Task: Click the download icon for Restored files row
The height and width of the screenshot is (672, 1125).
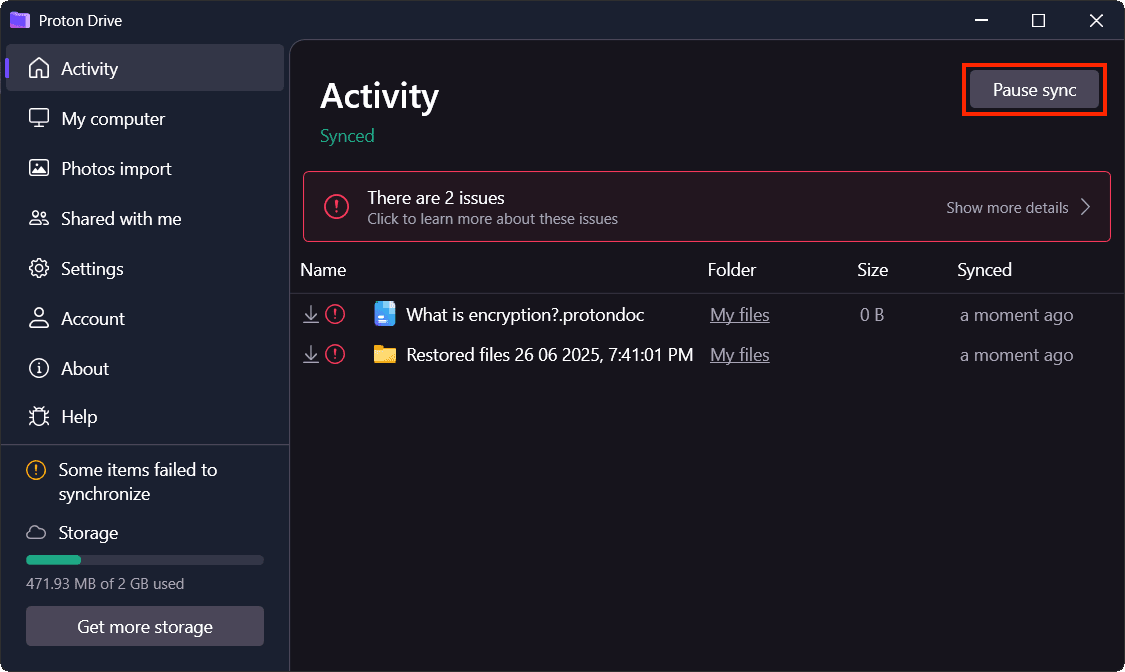Action: coord(311,354)
